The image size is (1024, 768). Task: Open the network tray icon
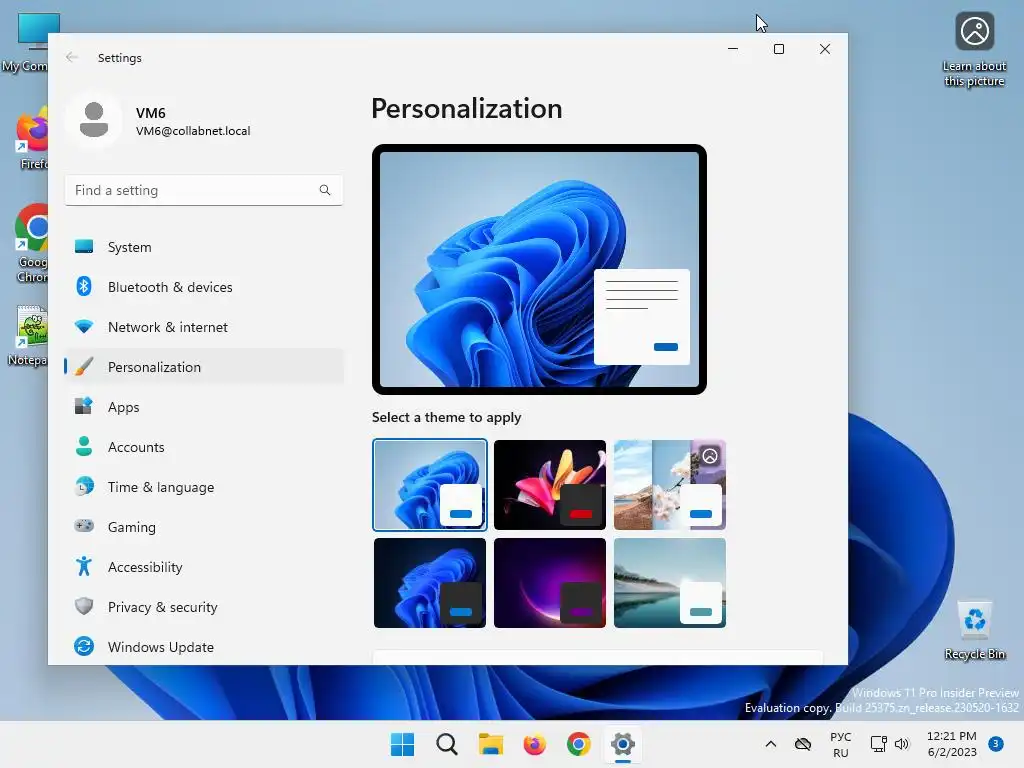pyautogui.click(x=878, y=744)
